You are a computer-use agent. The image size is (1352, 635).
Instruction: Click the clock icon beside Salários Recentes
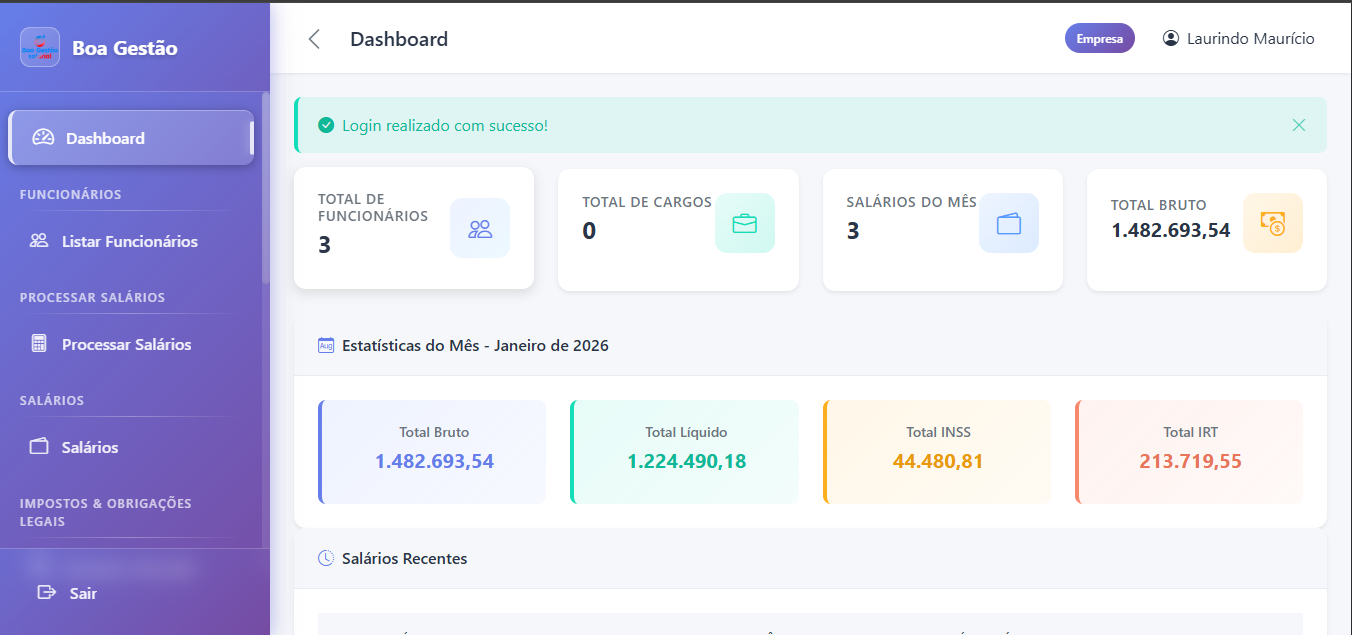point(325,558)
